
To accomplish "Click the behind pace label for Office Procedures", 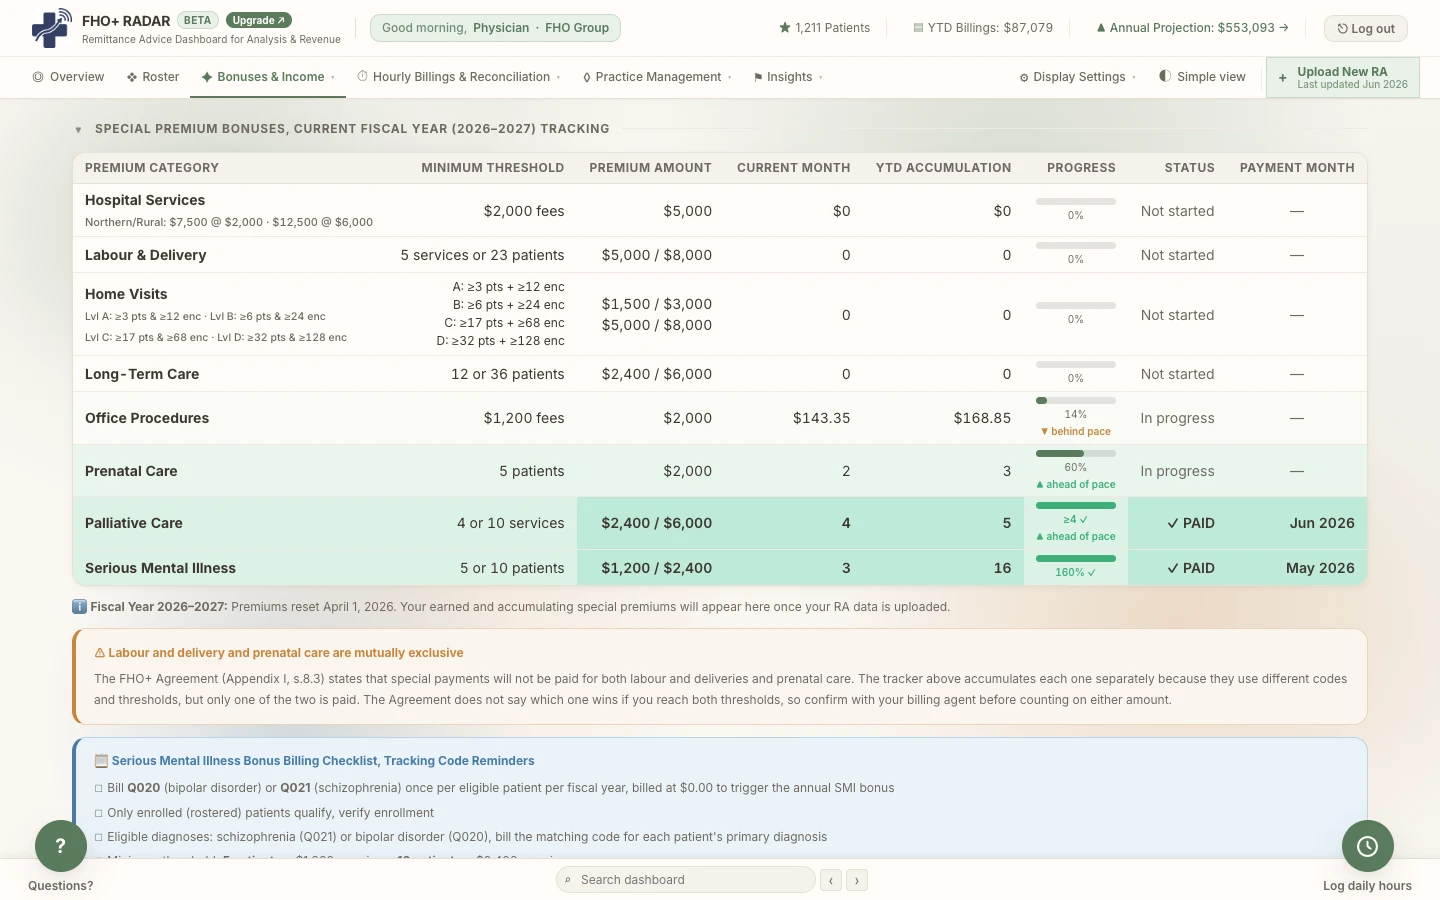I will pyautogui.click(x=1076, y=432).
